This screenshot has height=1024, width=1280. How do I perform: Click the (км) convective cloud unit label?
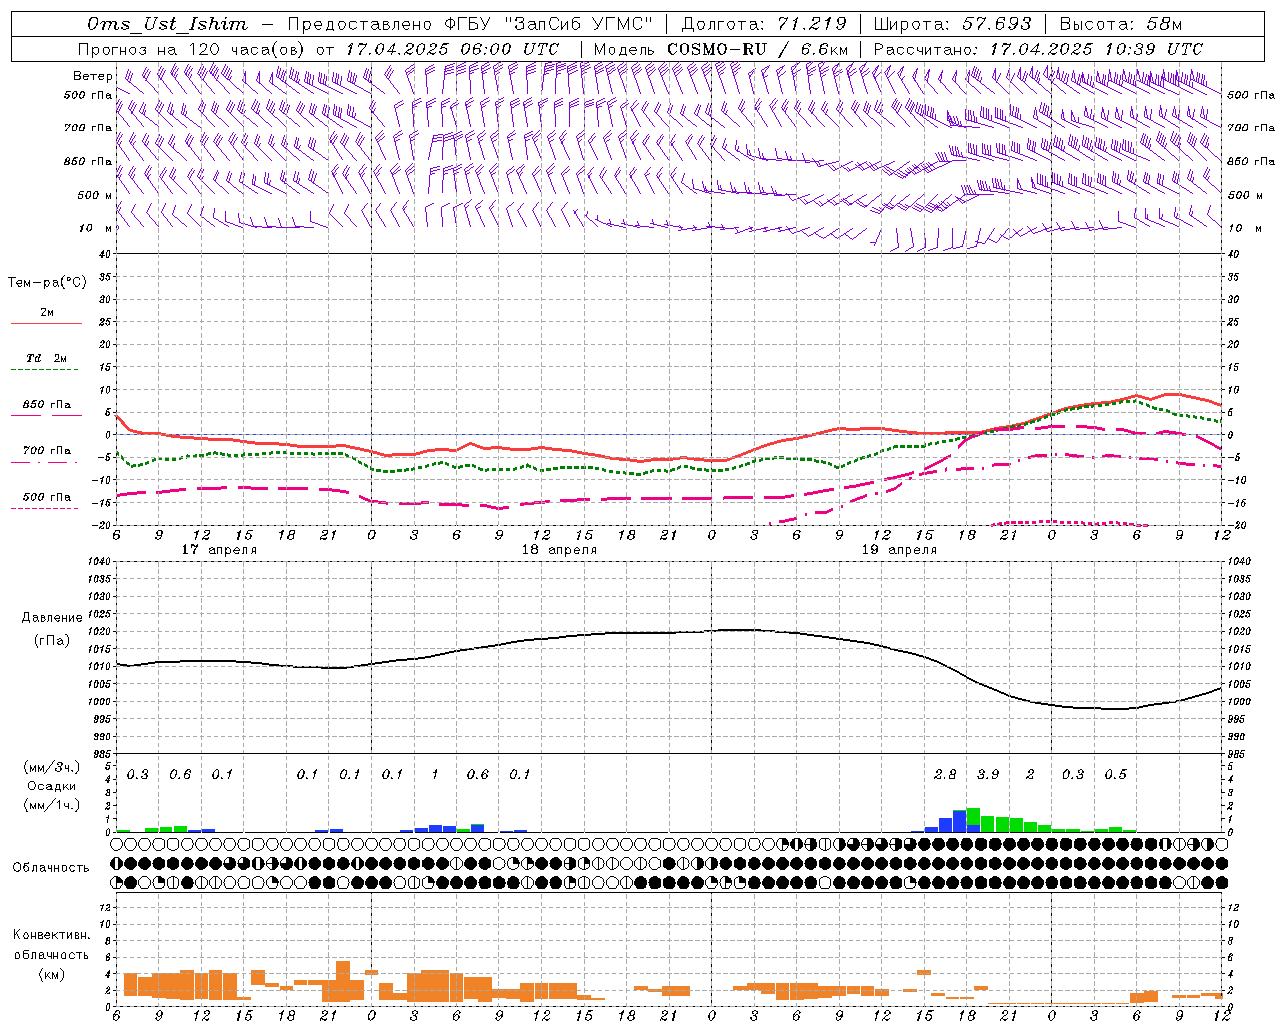coord(52,975)
